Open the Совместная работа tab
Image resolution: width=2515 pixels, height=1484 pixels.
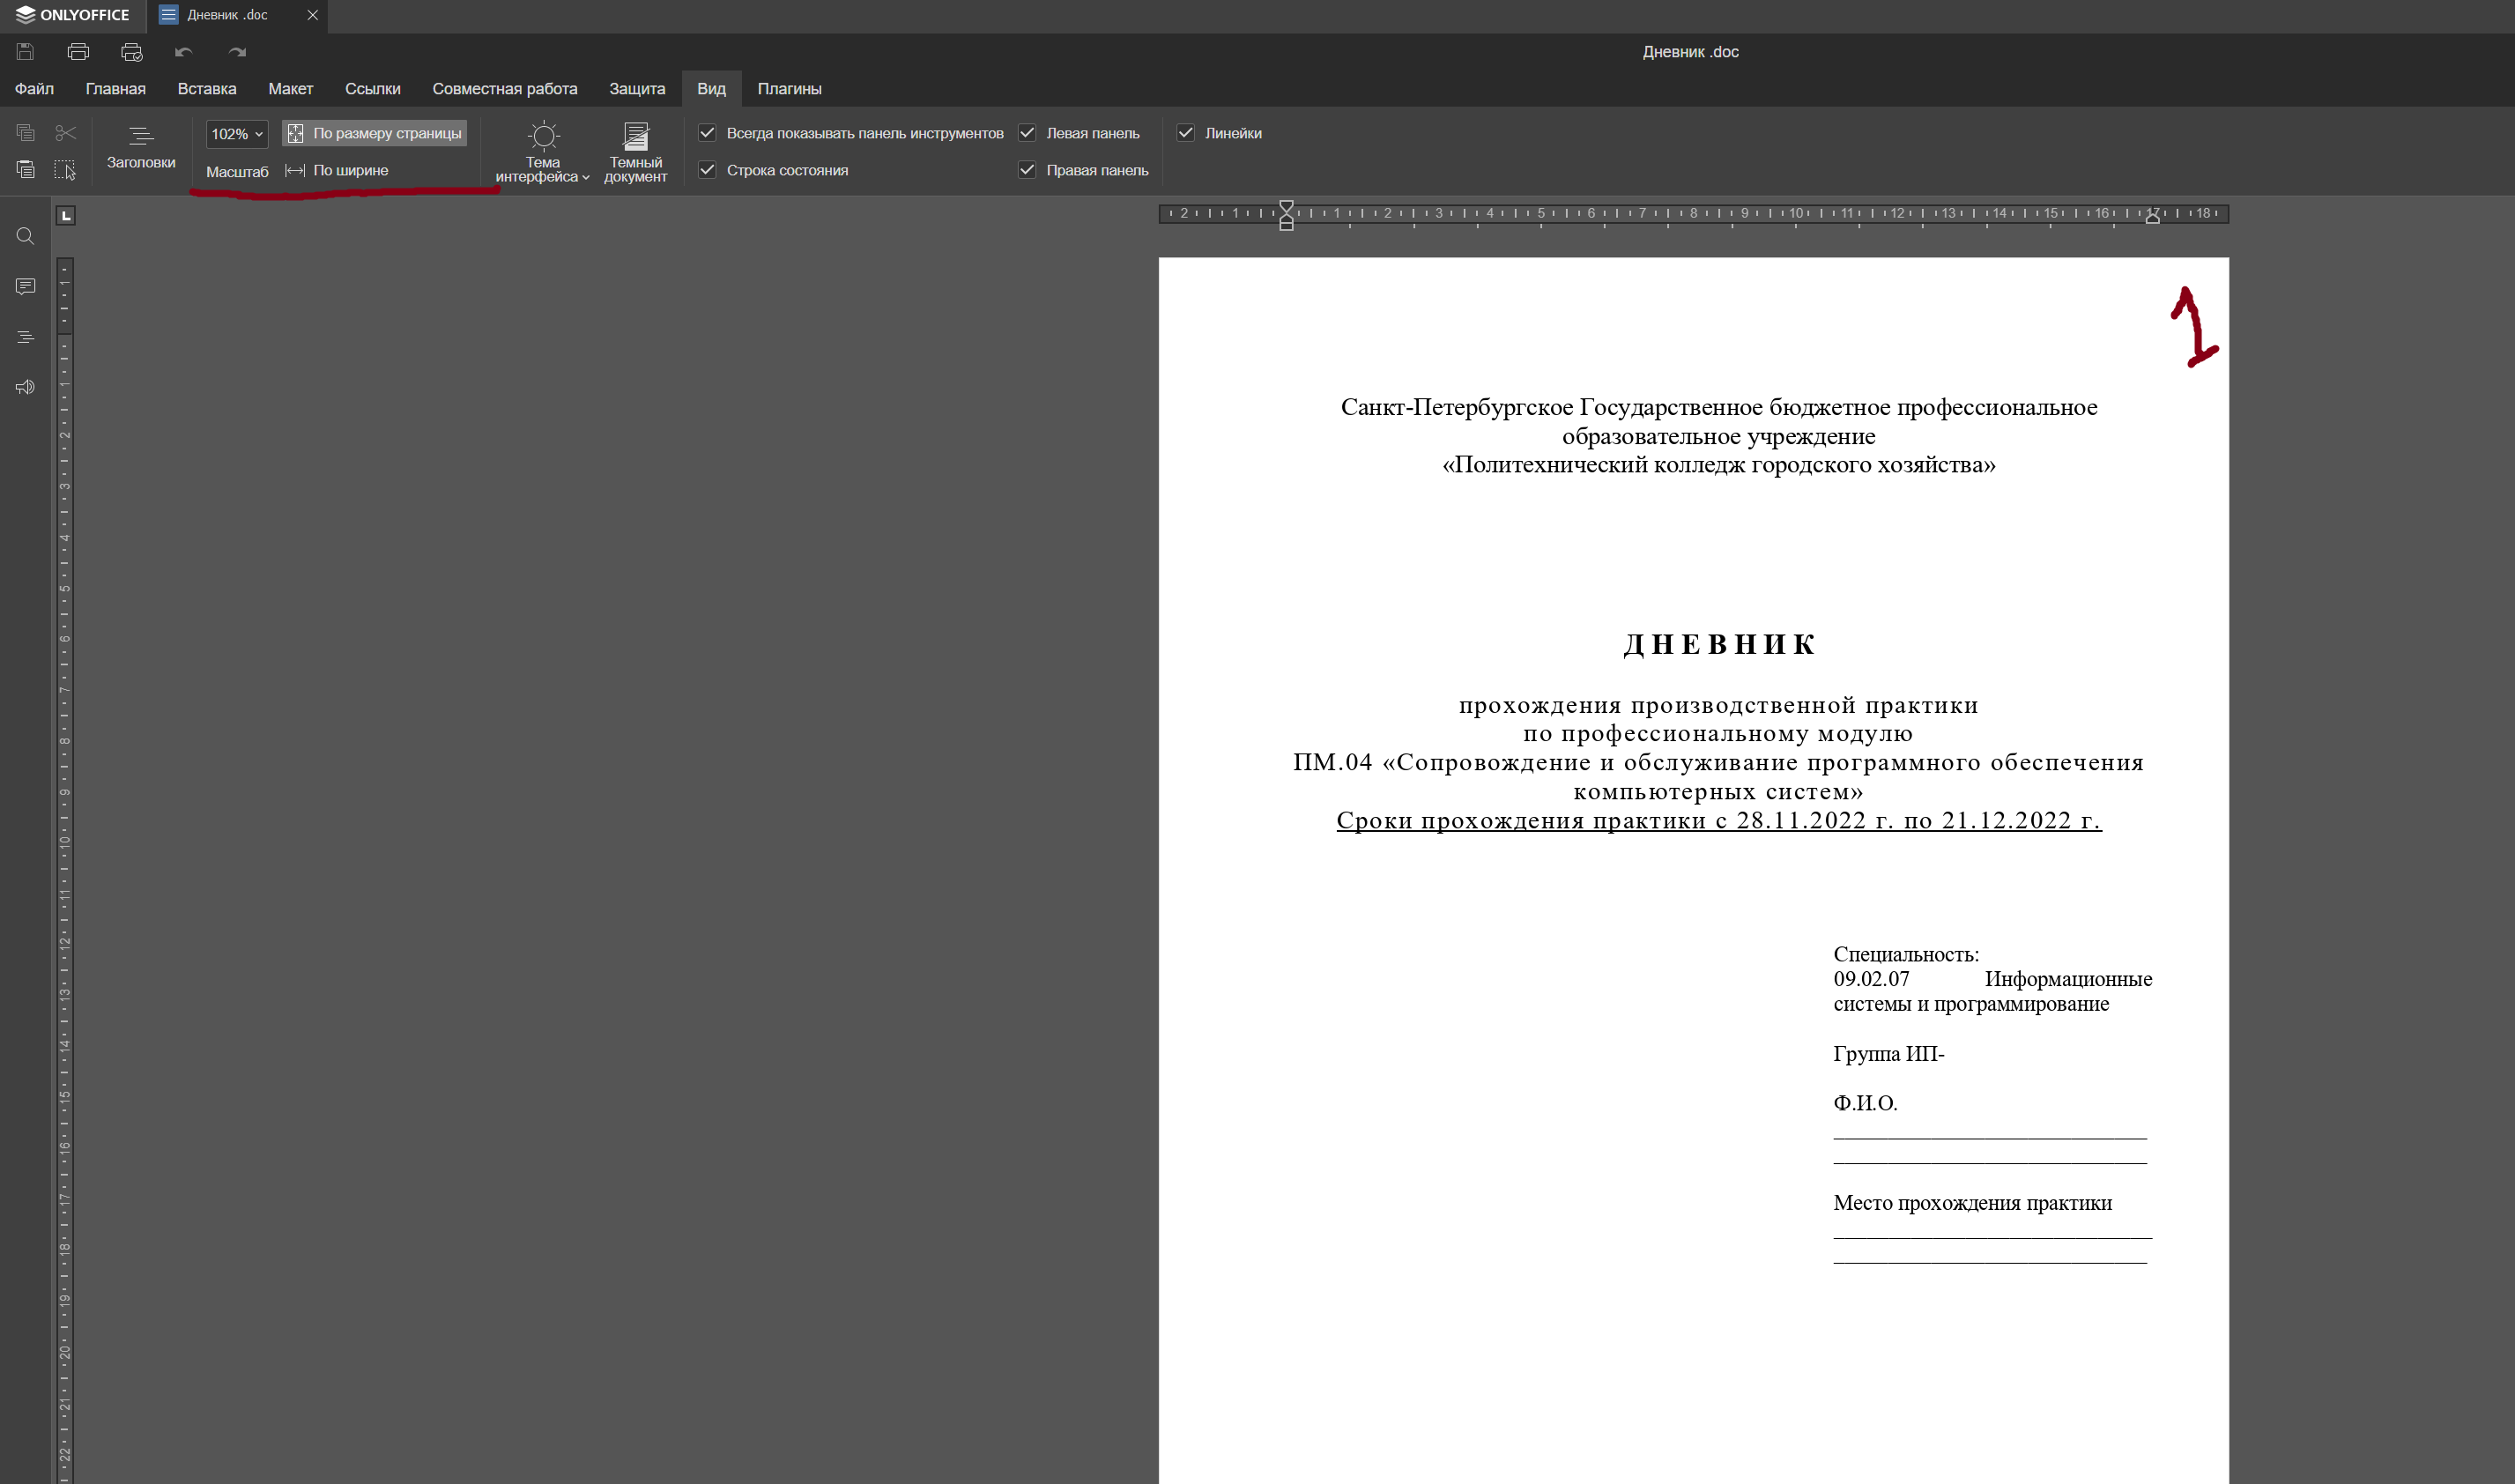[504, 89]
